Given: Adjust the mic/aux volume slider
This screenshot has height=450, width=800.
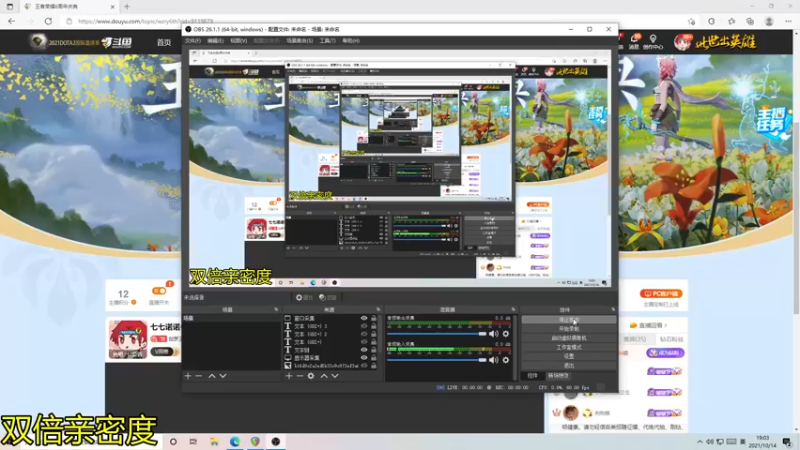Looking at the screenshot, I should (x=437, y=360).
